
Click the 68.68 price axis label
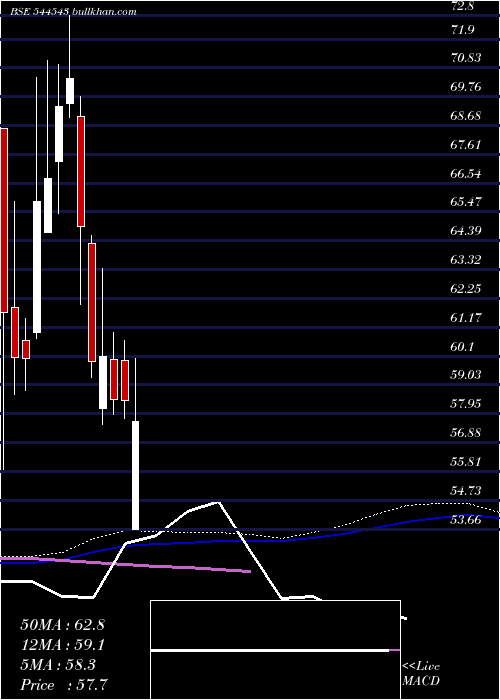point(466,116)
